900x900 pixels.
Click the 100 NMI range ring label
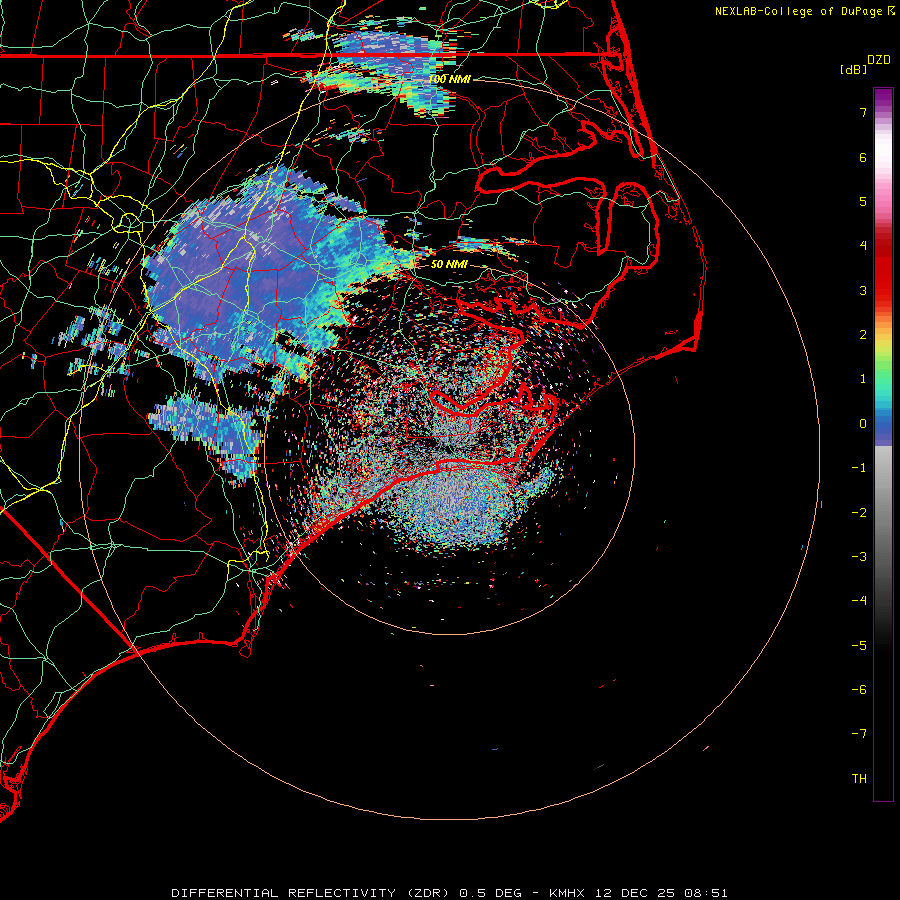pyautogui.click(x=449, y=79)
